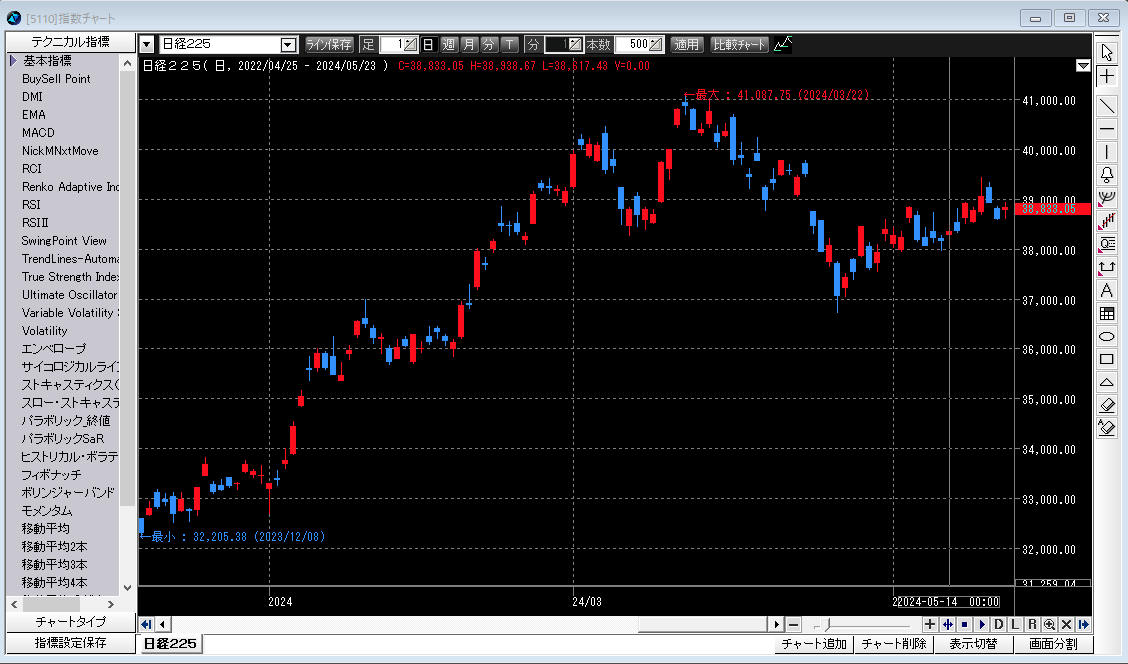The height and width of the screenshot is (664, 1128).
Task: Open the 本数 500 spinner dropdown
Action: point(656,45)
